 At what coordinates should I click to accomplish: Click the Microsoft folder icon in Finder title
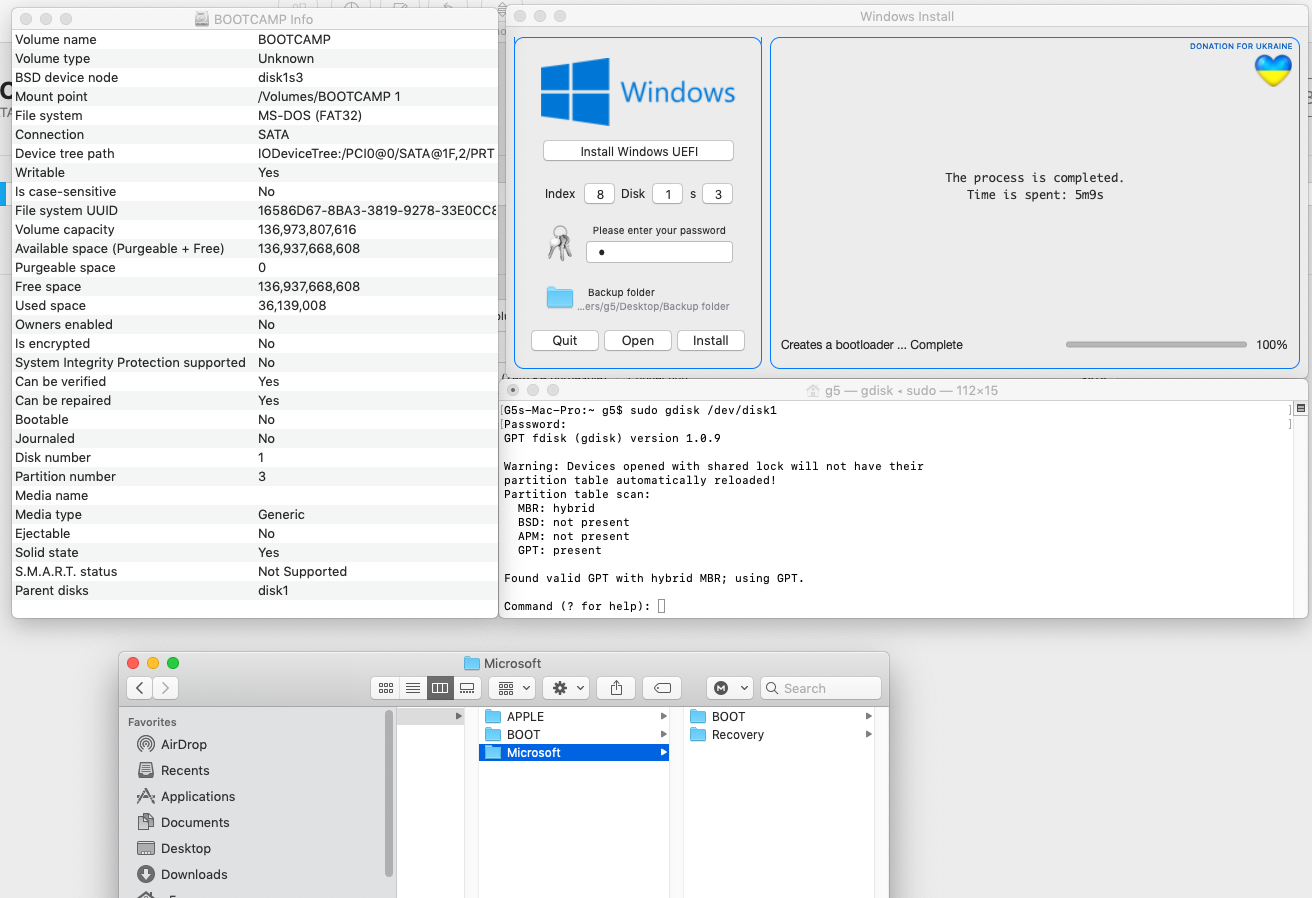pyautogui.click(x=472, y=663)
